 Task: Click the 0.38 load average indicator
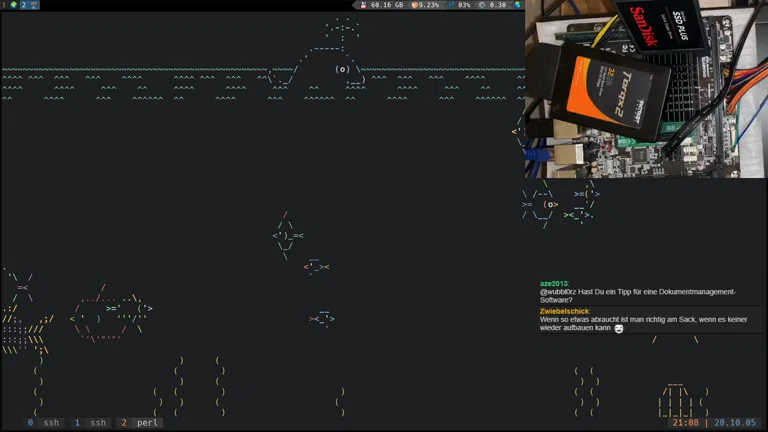tap(493, 5)
